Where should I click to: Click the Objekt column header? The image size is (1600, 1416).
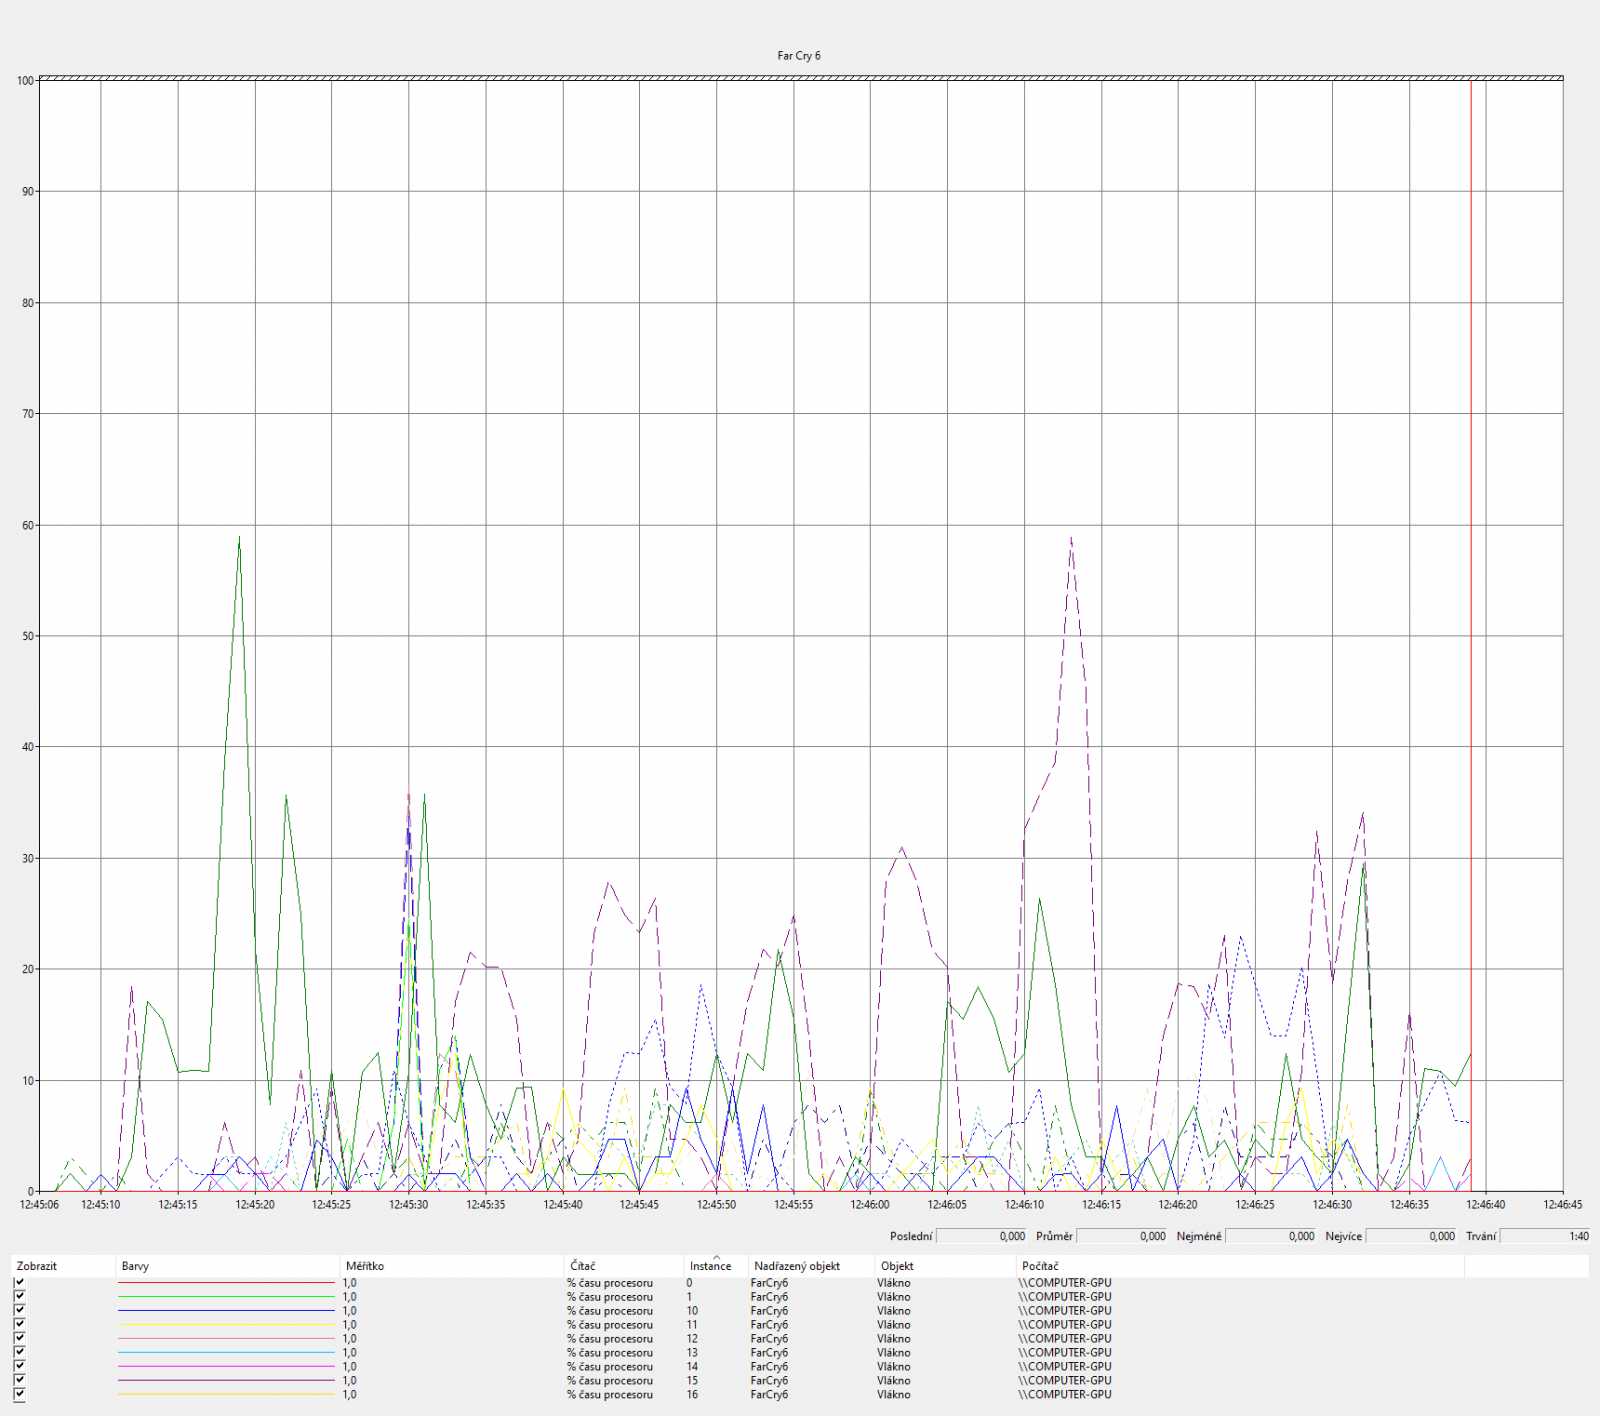click(945, 1266)
